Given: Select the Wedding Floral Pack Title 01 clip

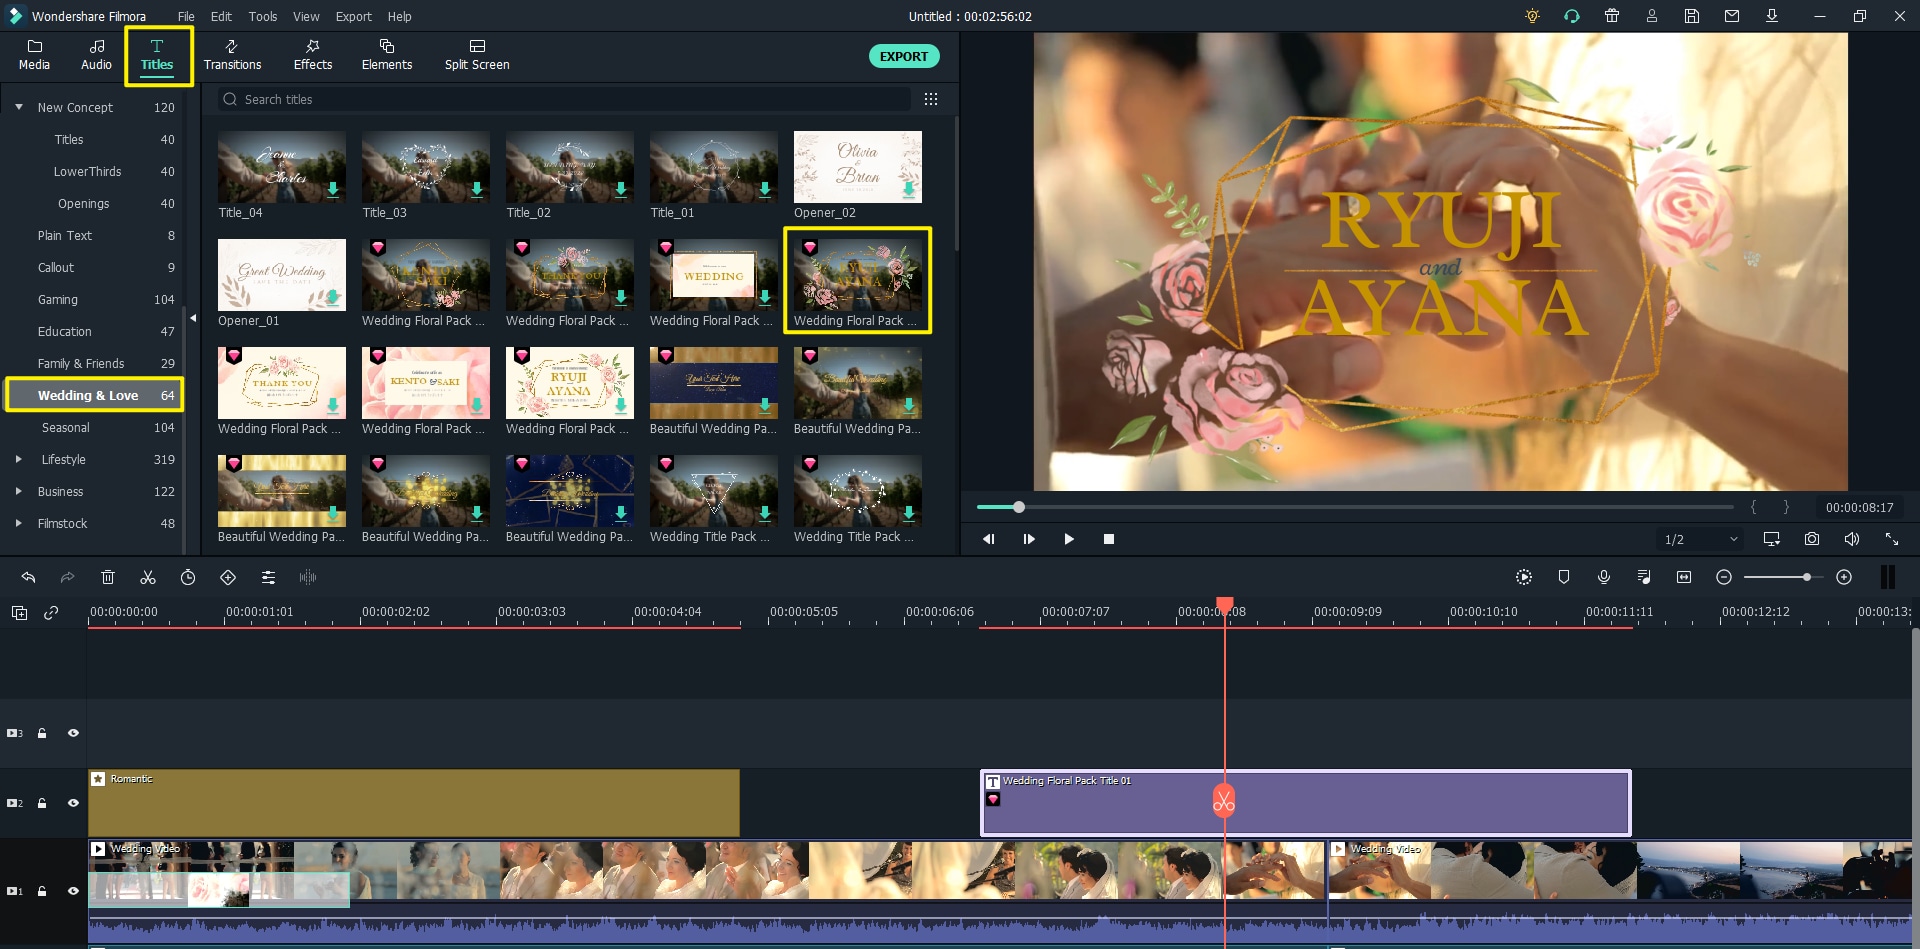Looking at the screenshot, I should tap(1306, 803).
